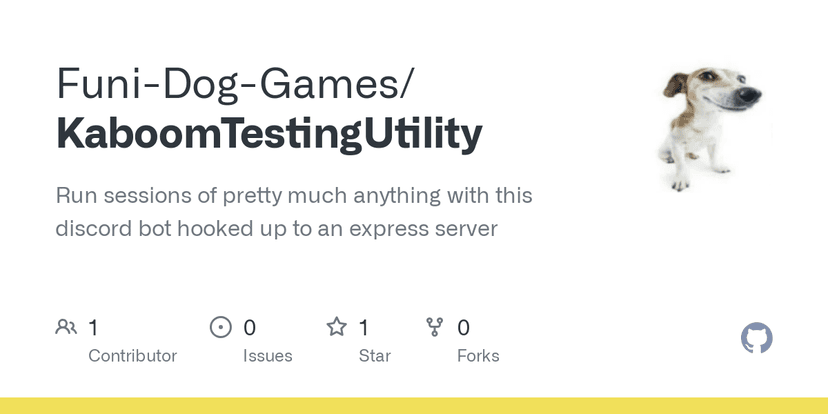This screenshot has height=414, width=828.
Task: Select the Star label
Action: (375, 356)
